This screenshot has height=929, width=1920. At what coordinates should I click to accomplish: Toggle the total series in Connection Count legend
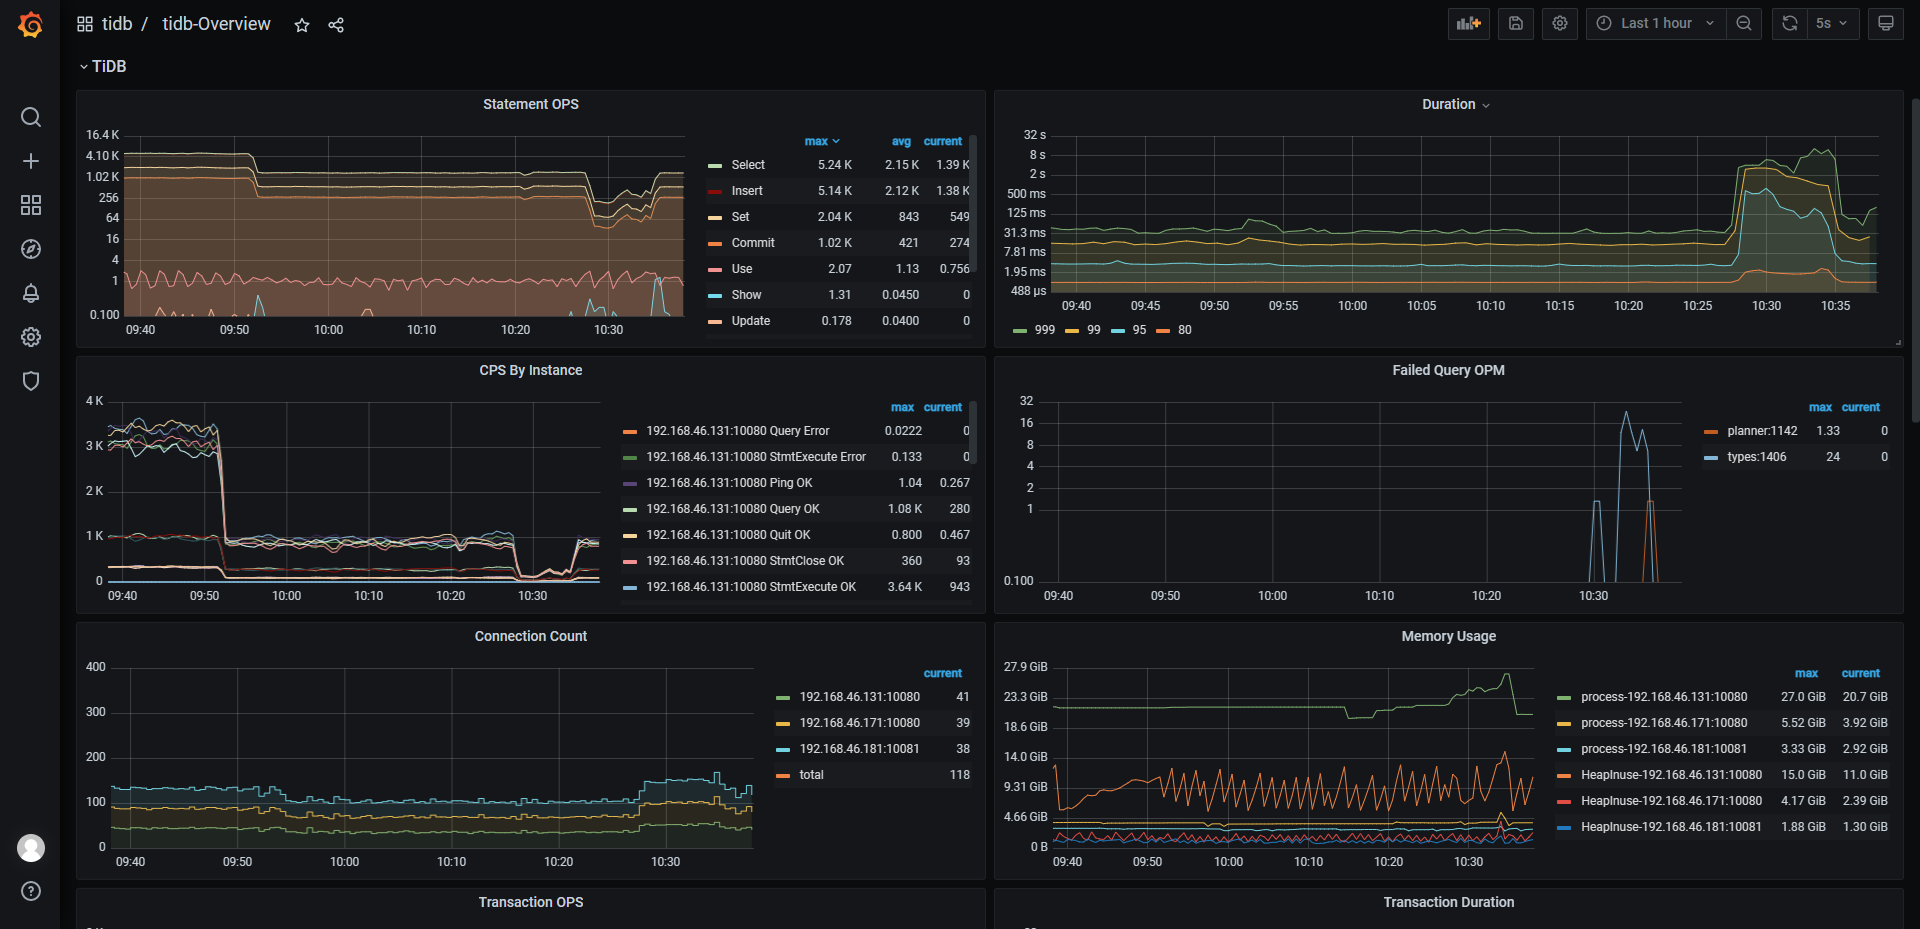pyautogui.click(x=811, y=775)
